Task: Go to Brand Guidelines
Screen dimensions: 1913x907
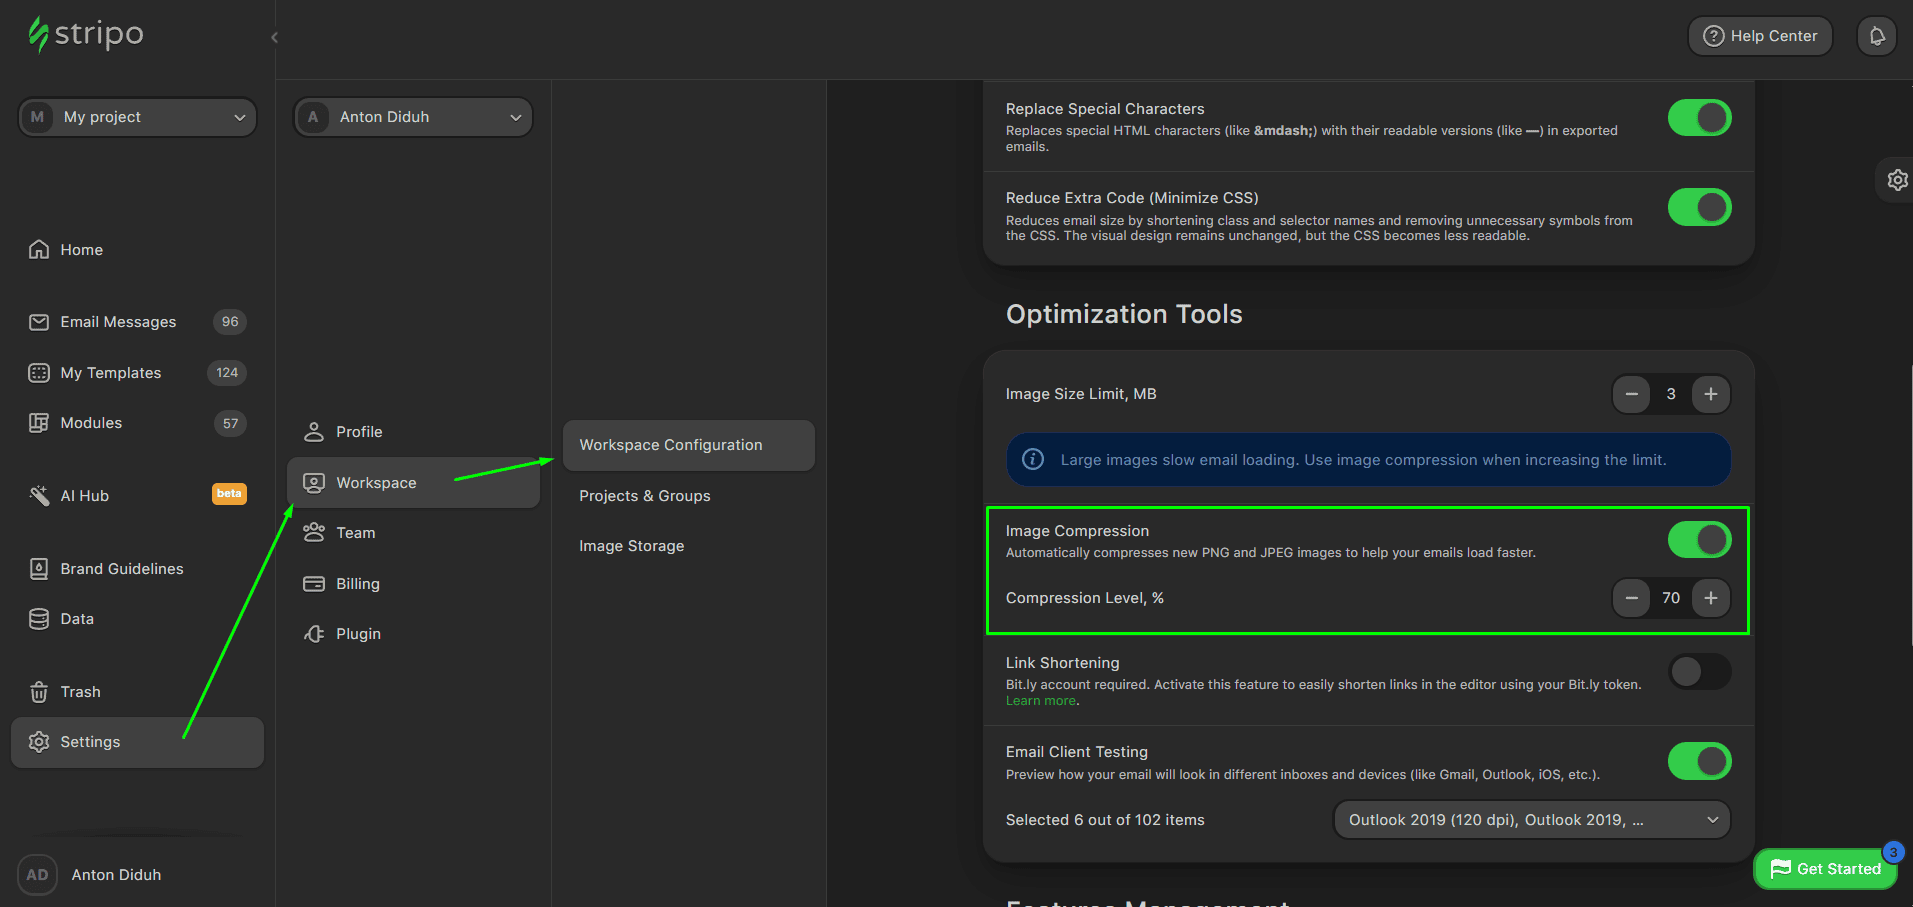Action: pyautogui.click(x=121, y=569)
